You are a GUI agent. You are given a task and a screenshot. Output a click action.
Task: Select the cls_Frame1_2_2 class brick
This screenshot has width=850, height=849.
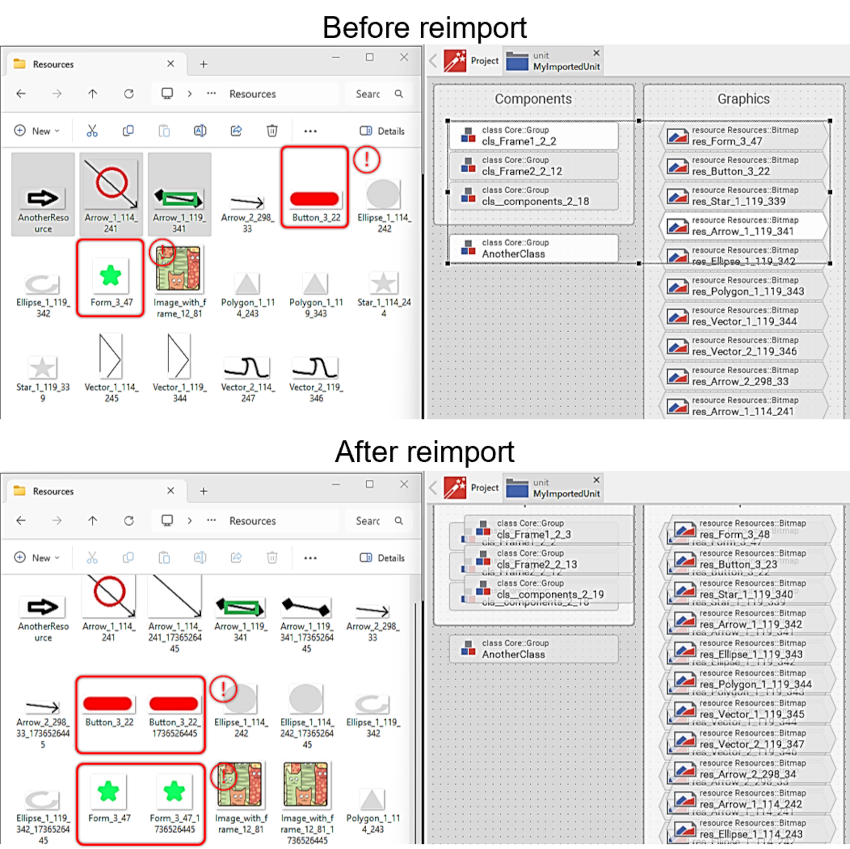click(533, 136)
